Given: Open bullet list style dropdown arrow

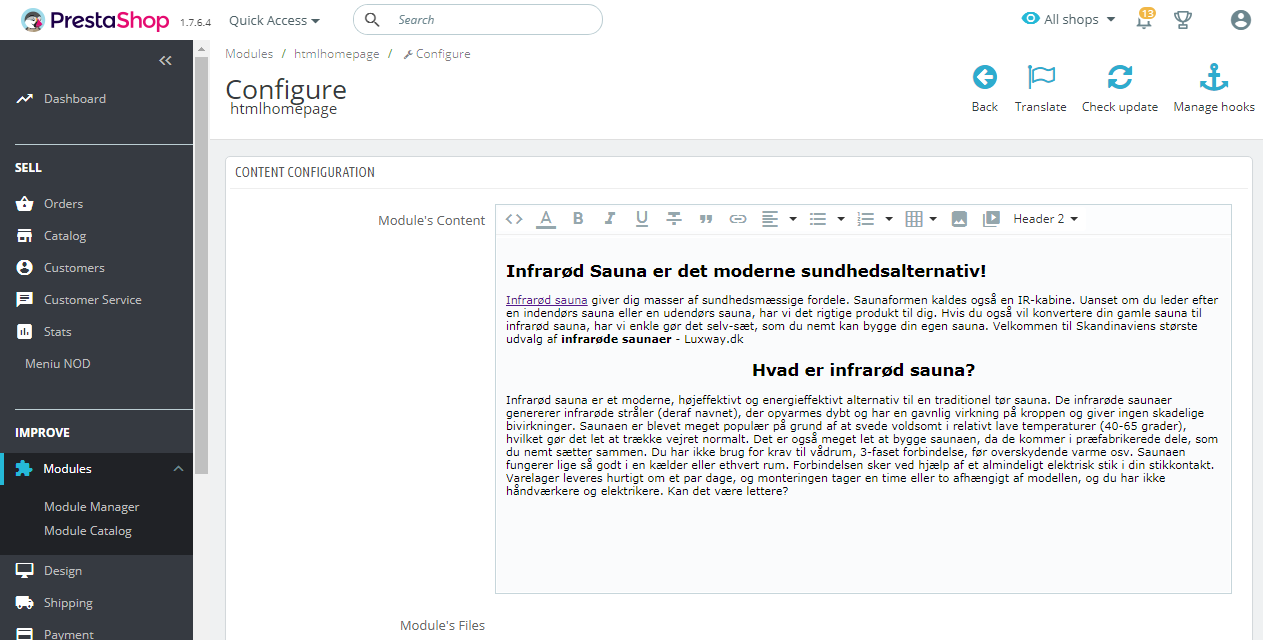Looking at the screenshot, I should [x=841, y=219].
